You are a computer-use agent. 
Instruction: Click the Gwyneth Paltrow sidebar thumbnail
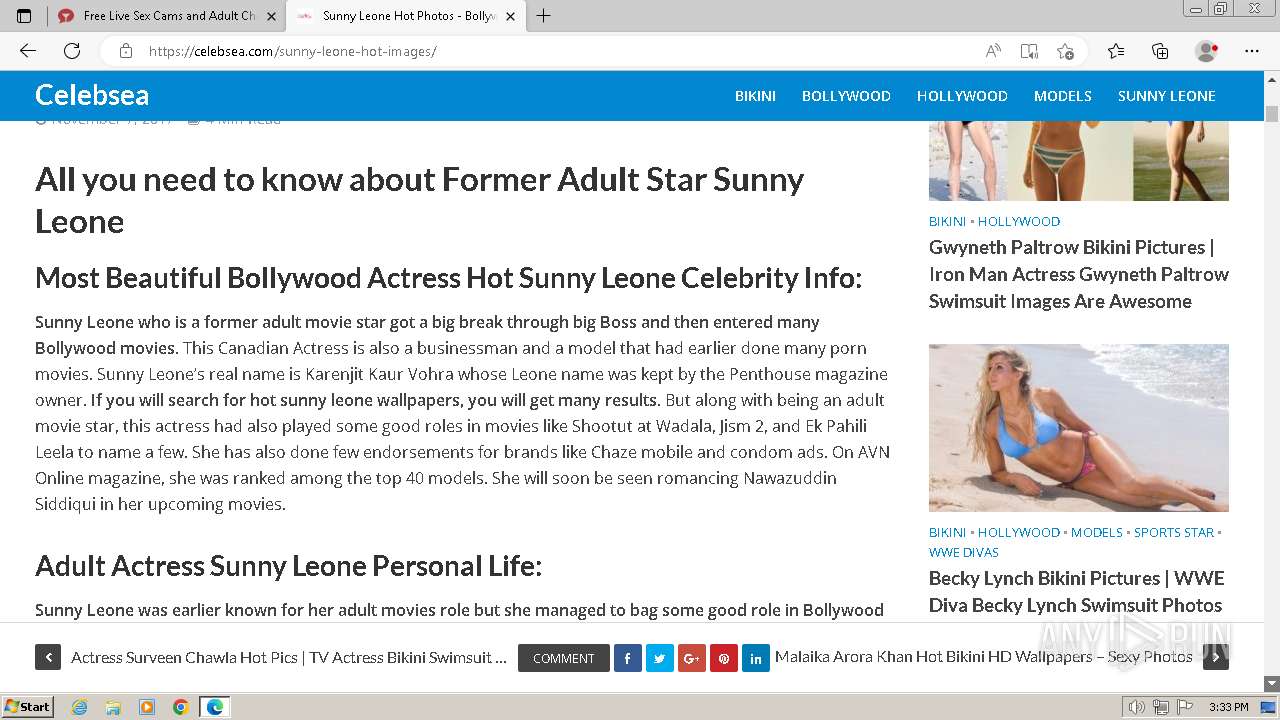pyautogui.click(x=1079, y=160)
